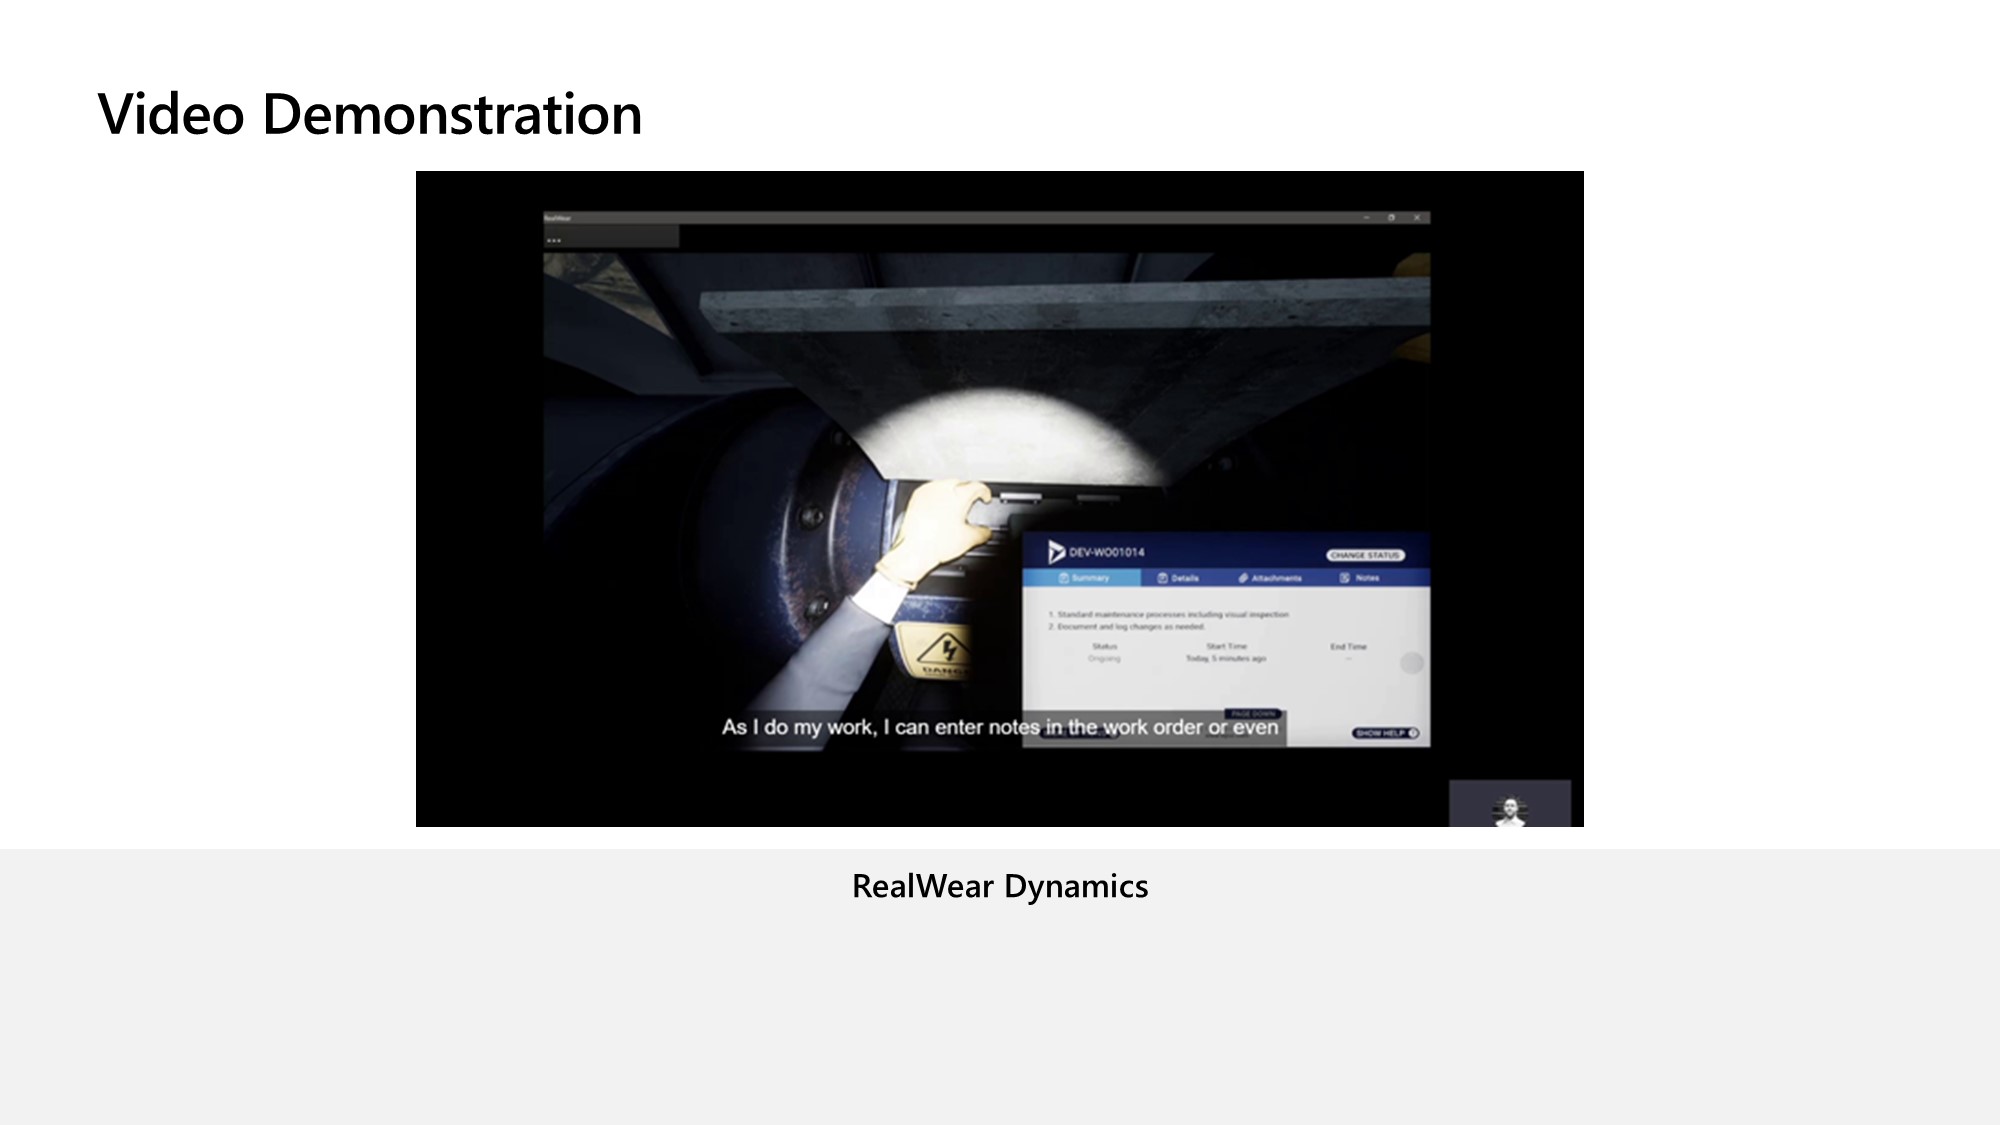Image resolution: width=2000 pixels, height=1125 pixels.
Task: Click the info icon inside SHOW HELP
Action: pos(1413,733)
